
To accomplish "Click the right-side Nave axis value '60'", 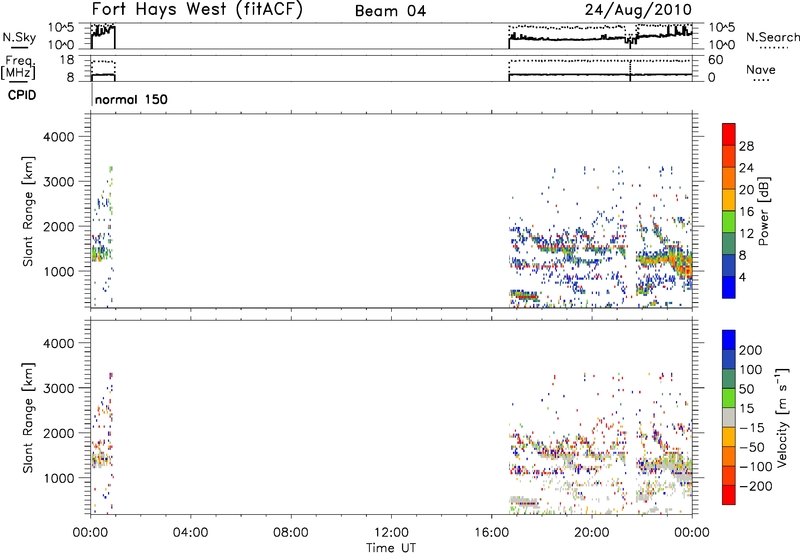I will (716, 60).
